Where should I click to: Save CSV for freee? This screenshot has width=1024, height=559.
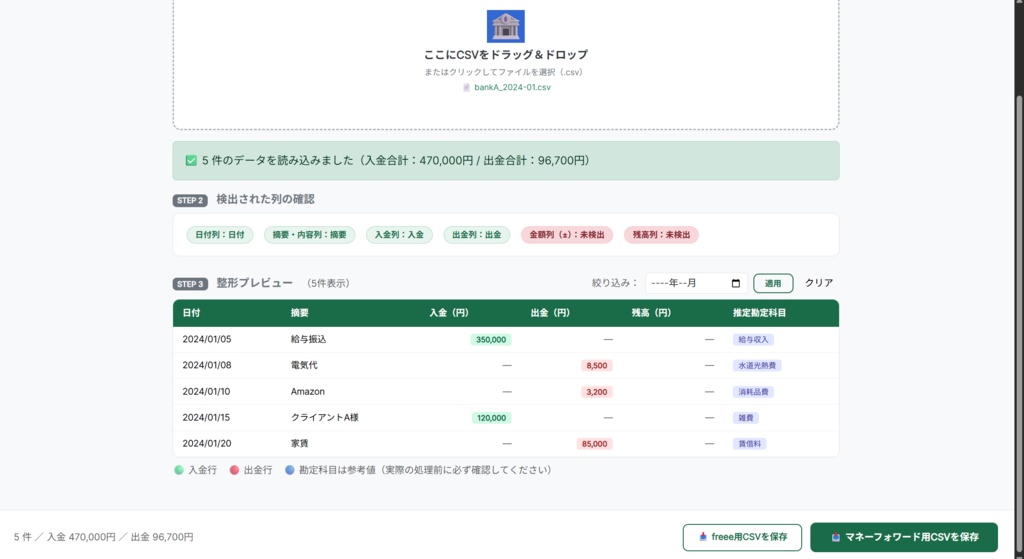(743, 537)
